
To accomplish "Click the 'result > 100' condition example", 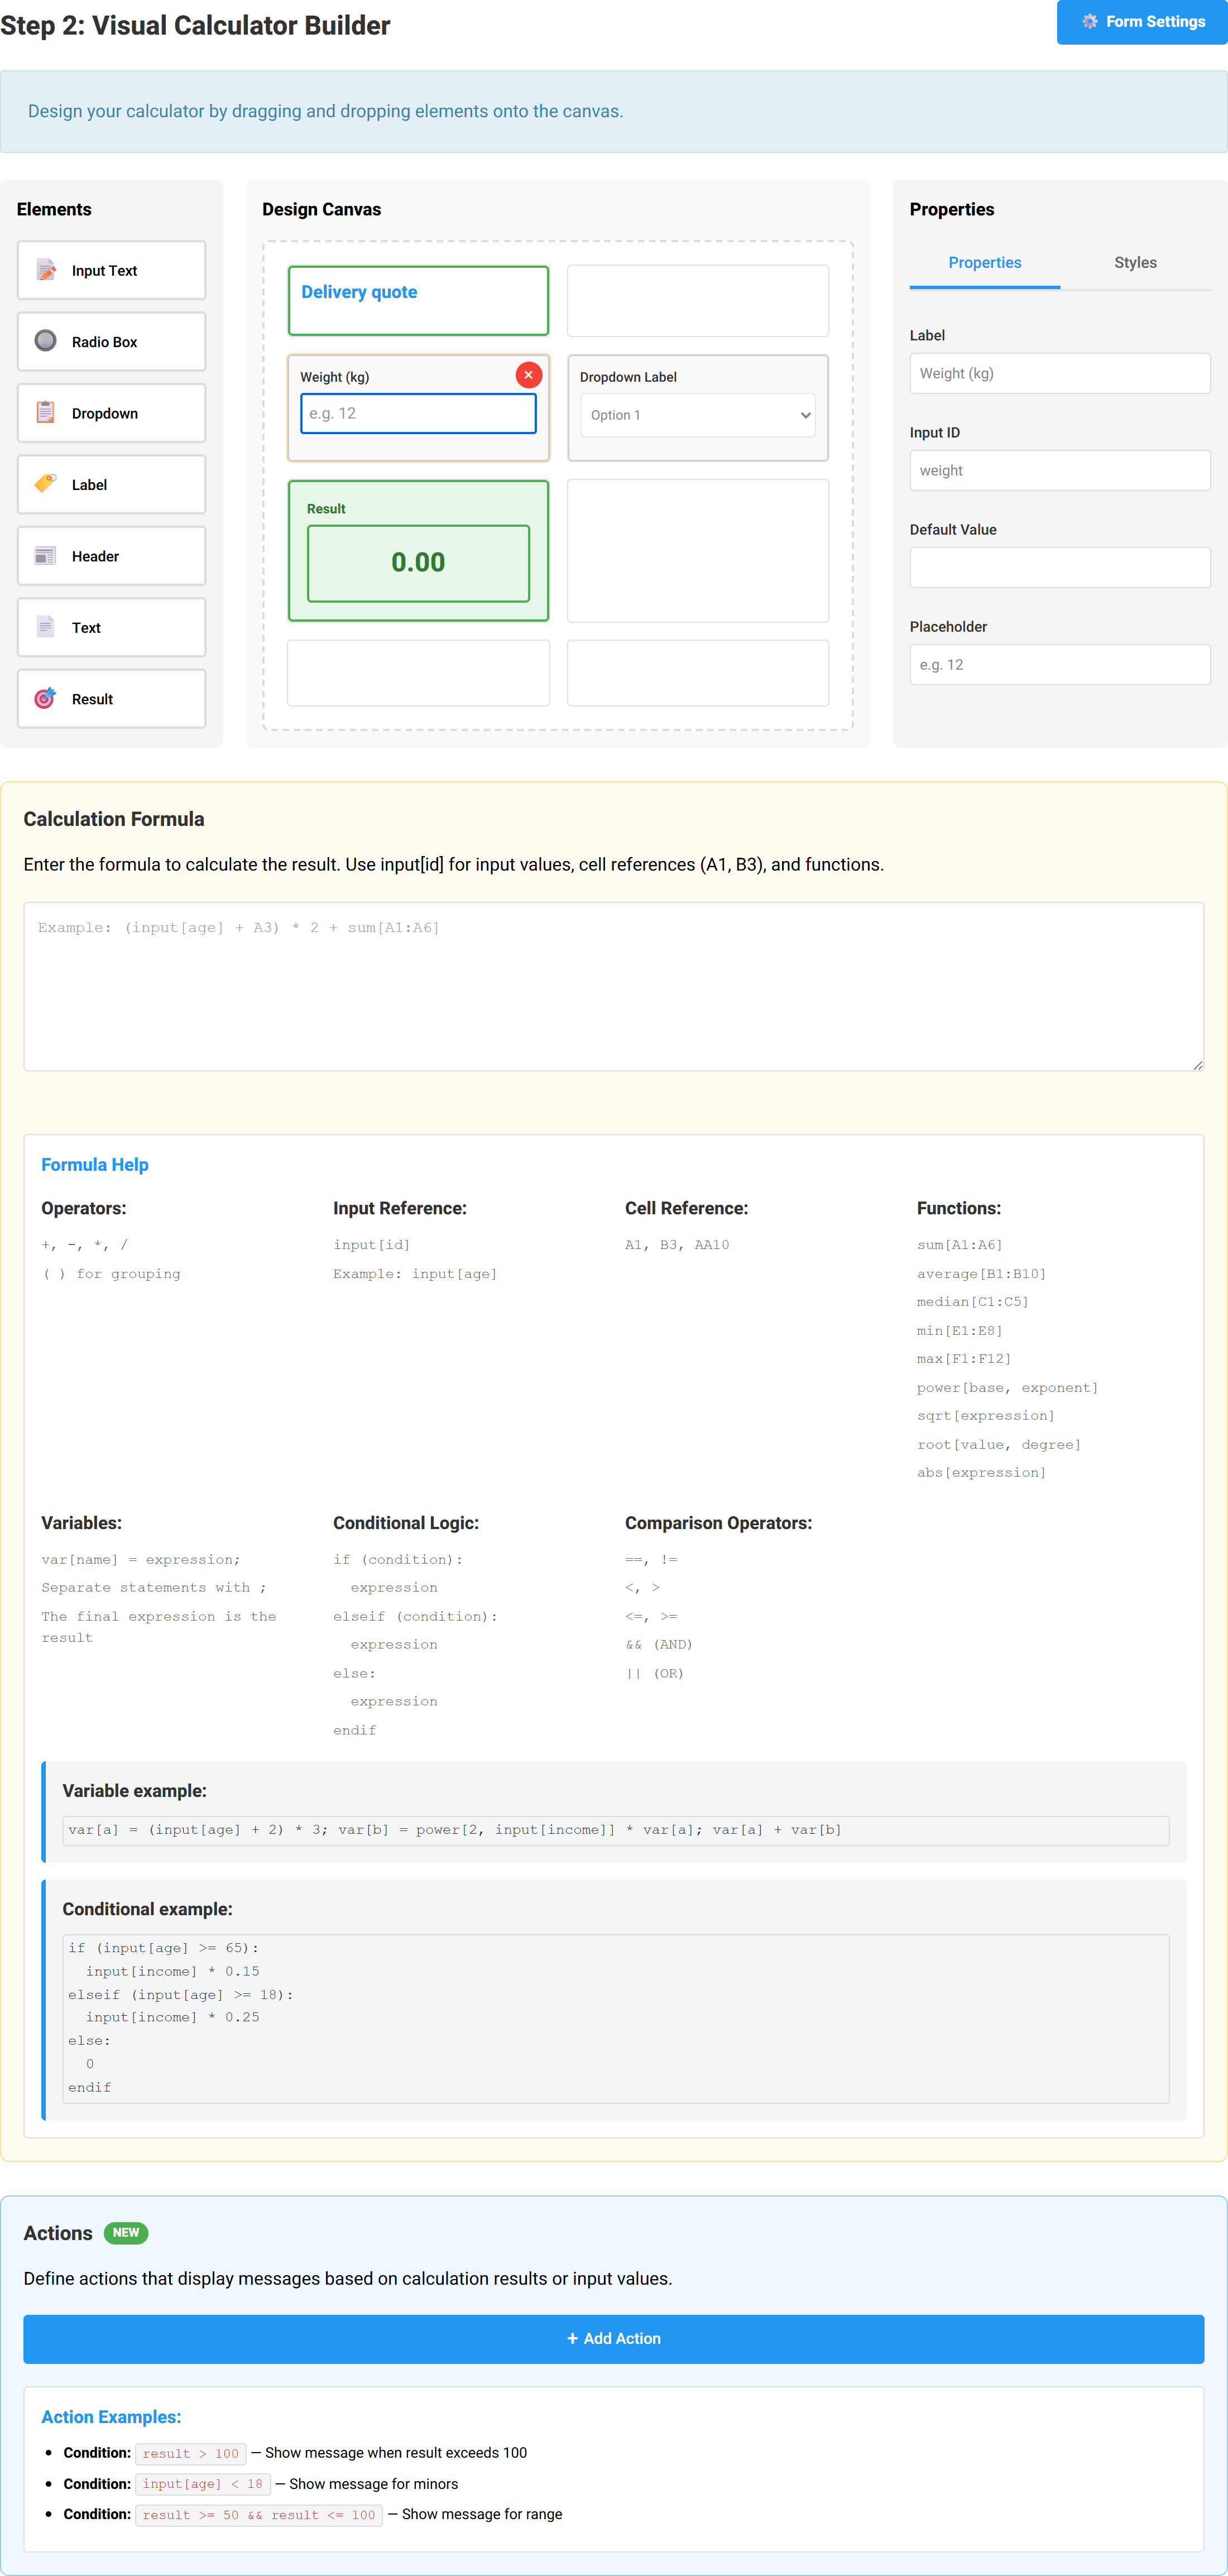I will tap(191, 2453).
